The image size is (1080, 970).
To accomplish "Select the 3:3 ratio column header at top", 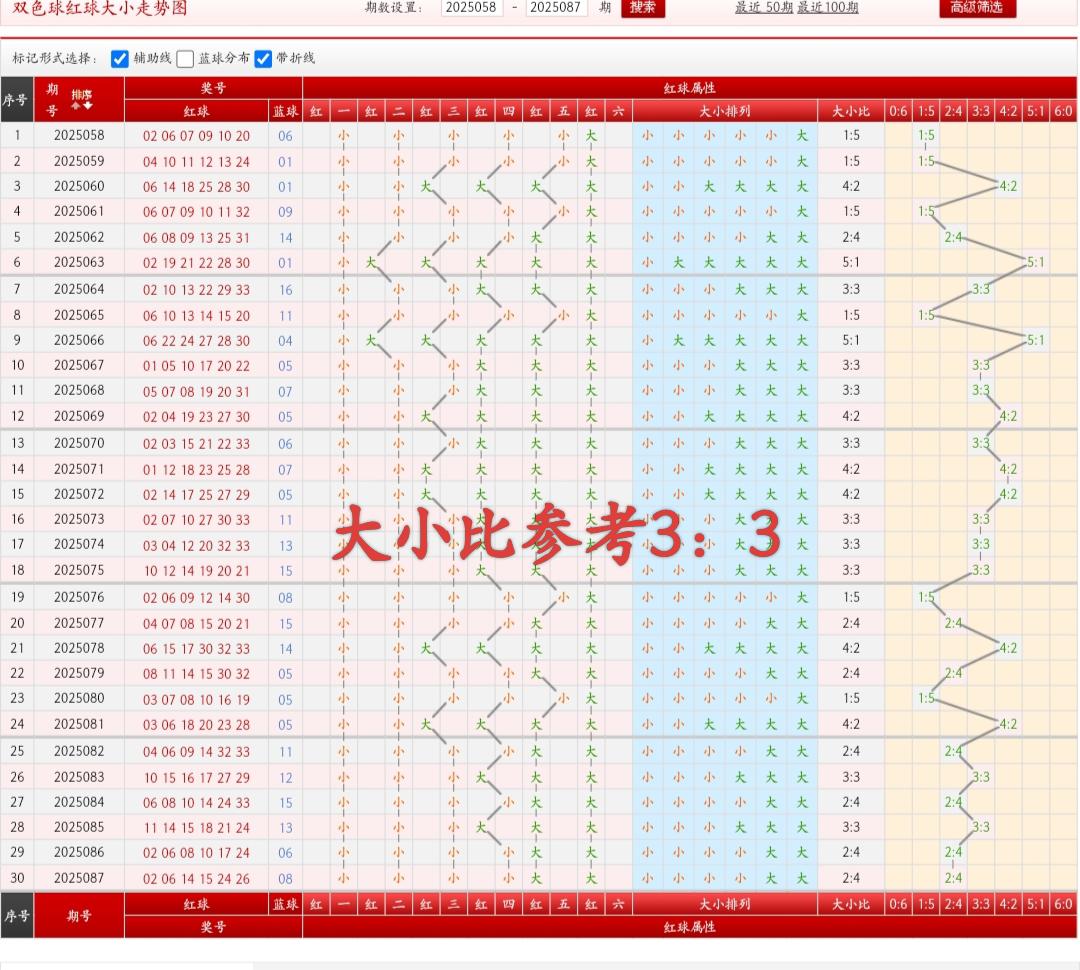I will coord(981,111).
